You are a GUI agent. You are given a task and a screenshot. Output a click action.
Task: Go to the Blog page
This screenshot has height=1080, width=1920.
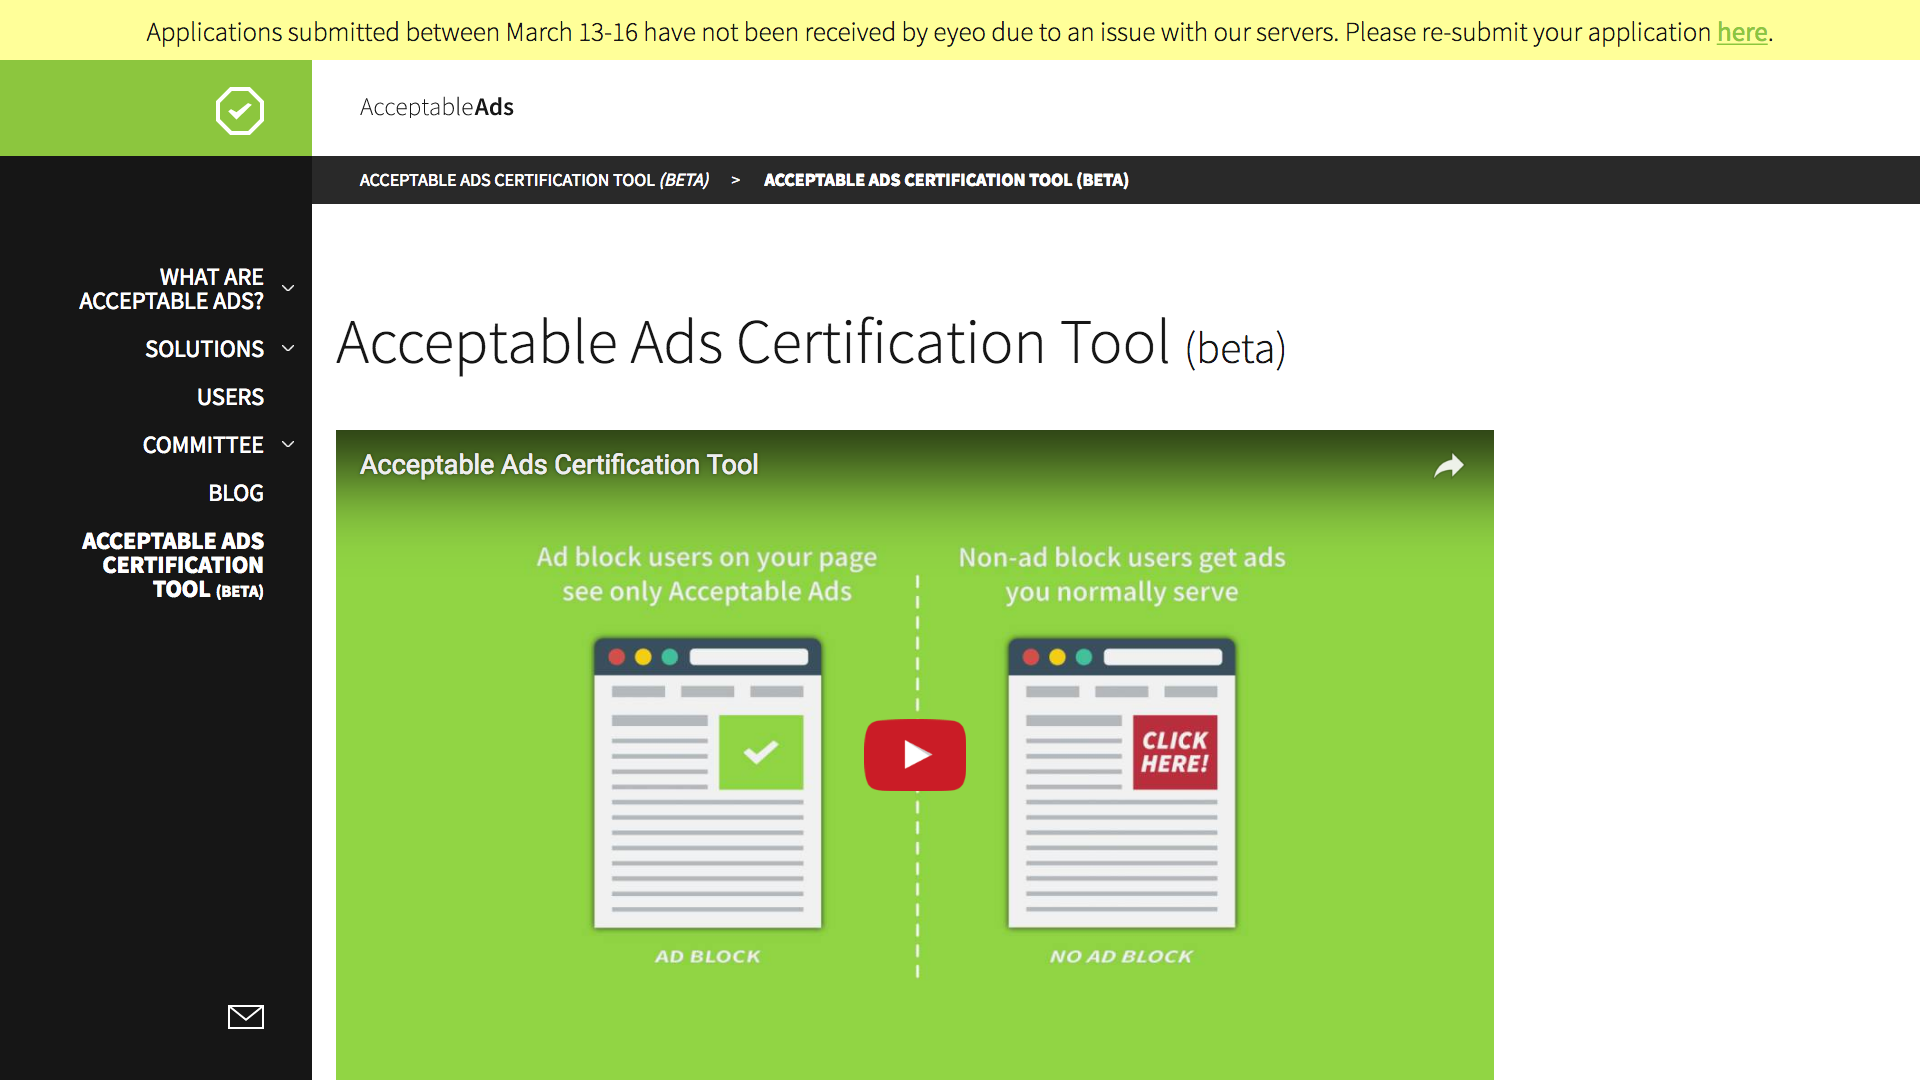point(236,493)
